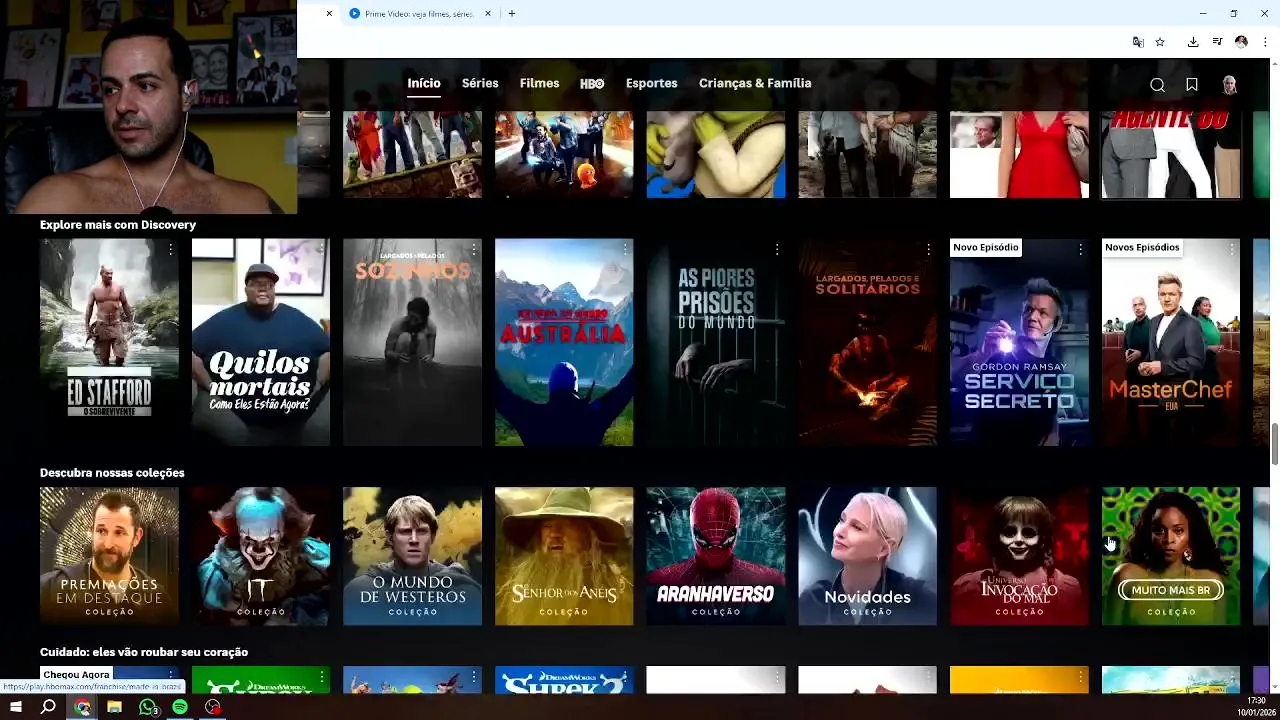The height and width of the screenshot is (720, 1280).
Task: Open As Piores Prisões do Mundo poster
Action: pyautogui.click(x=716, y=342)
